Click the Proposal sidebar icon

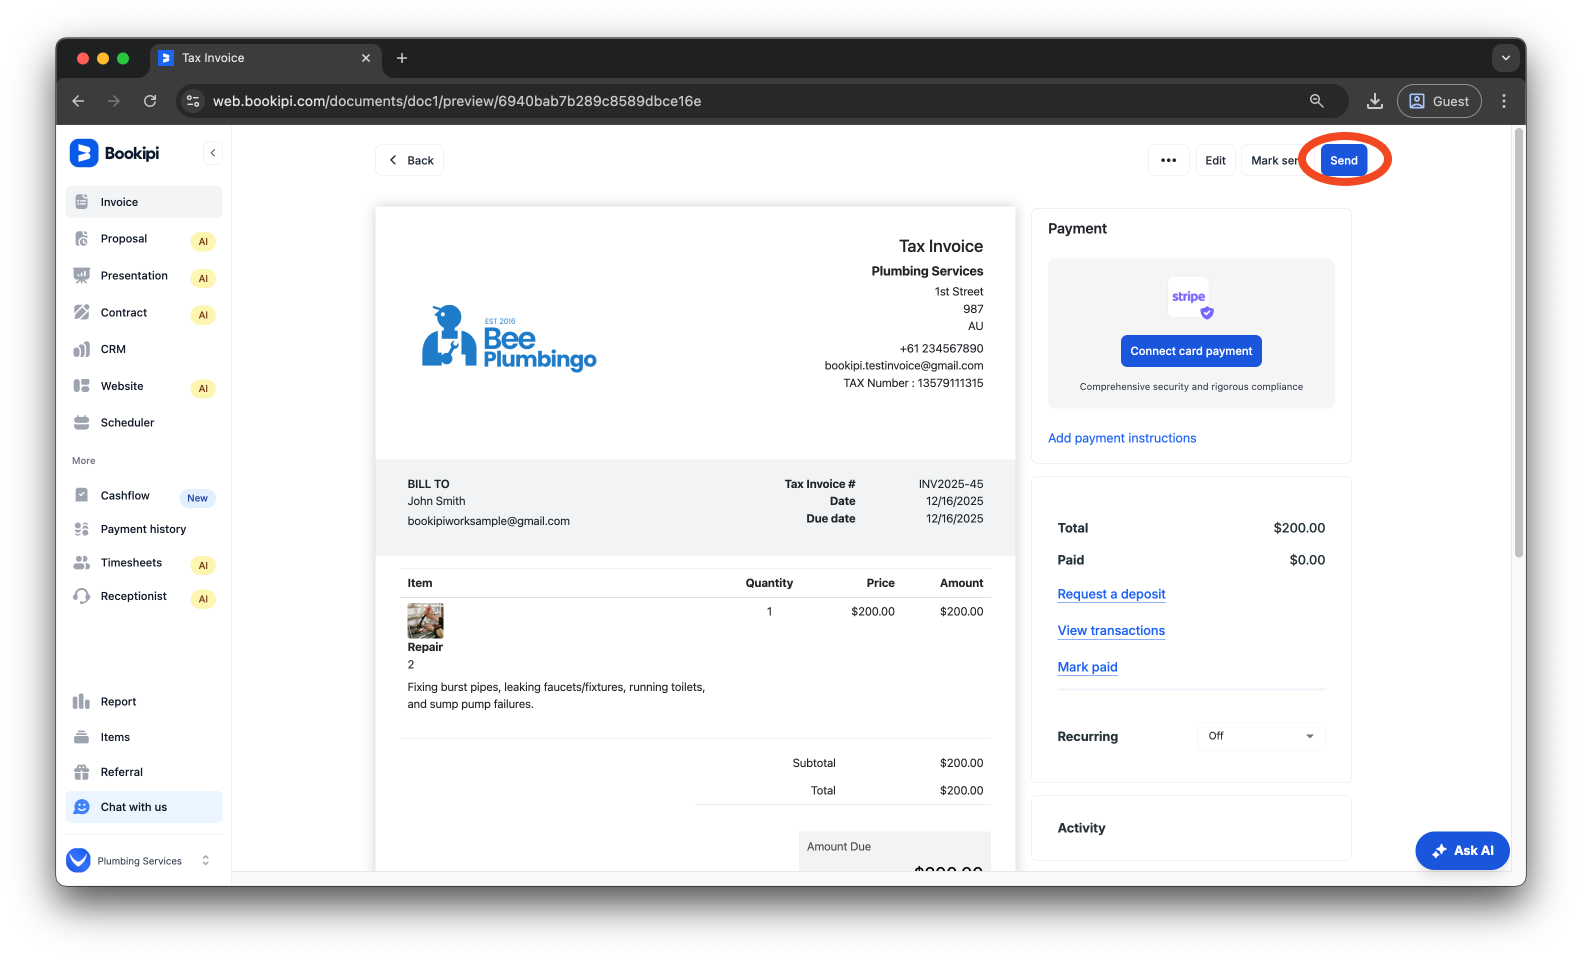(82, 239)
